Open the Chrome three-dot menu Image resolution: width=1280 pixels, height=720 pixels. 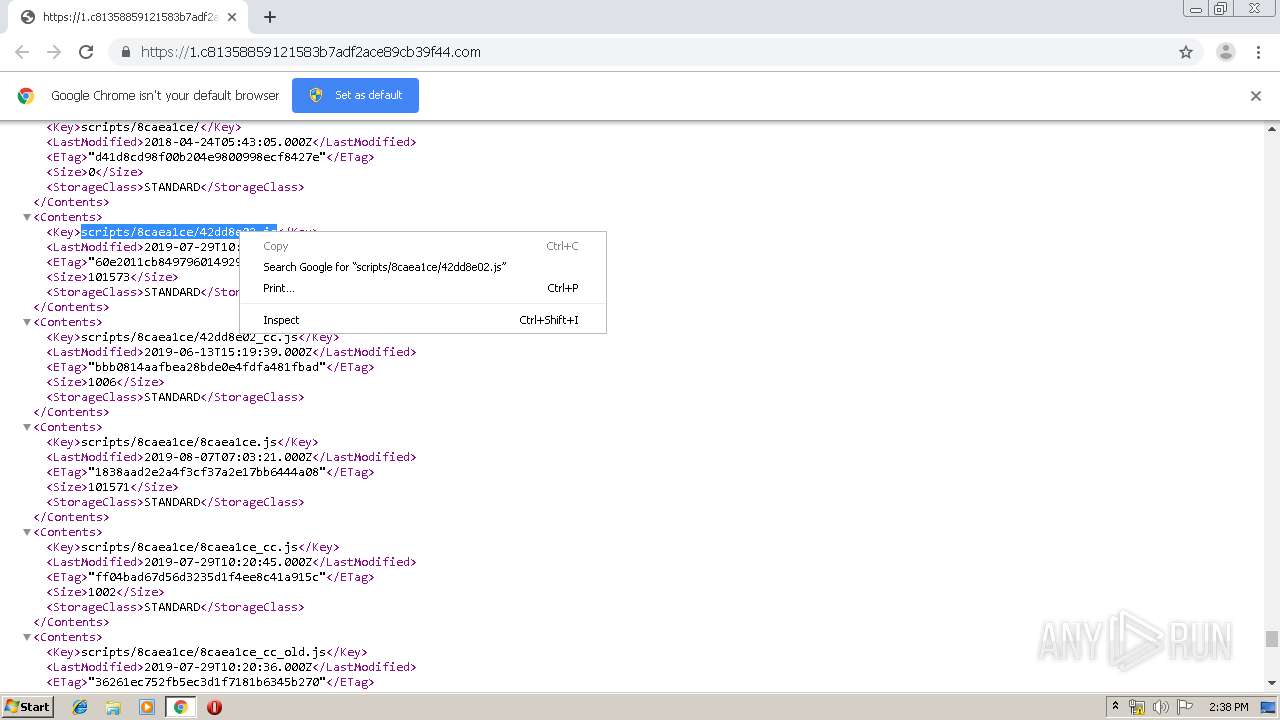click(1259, 52)
